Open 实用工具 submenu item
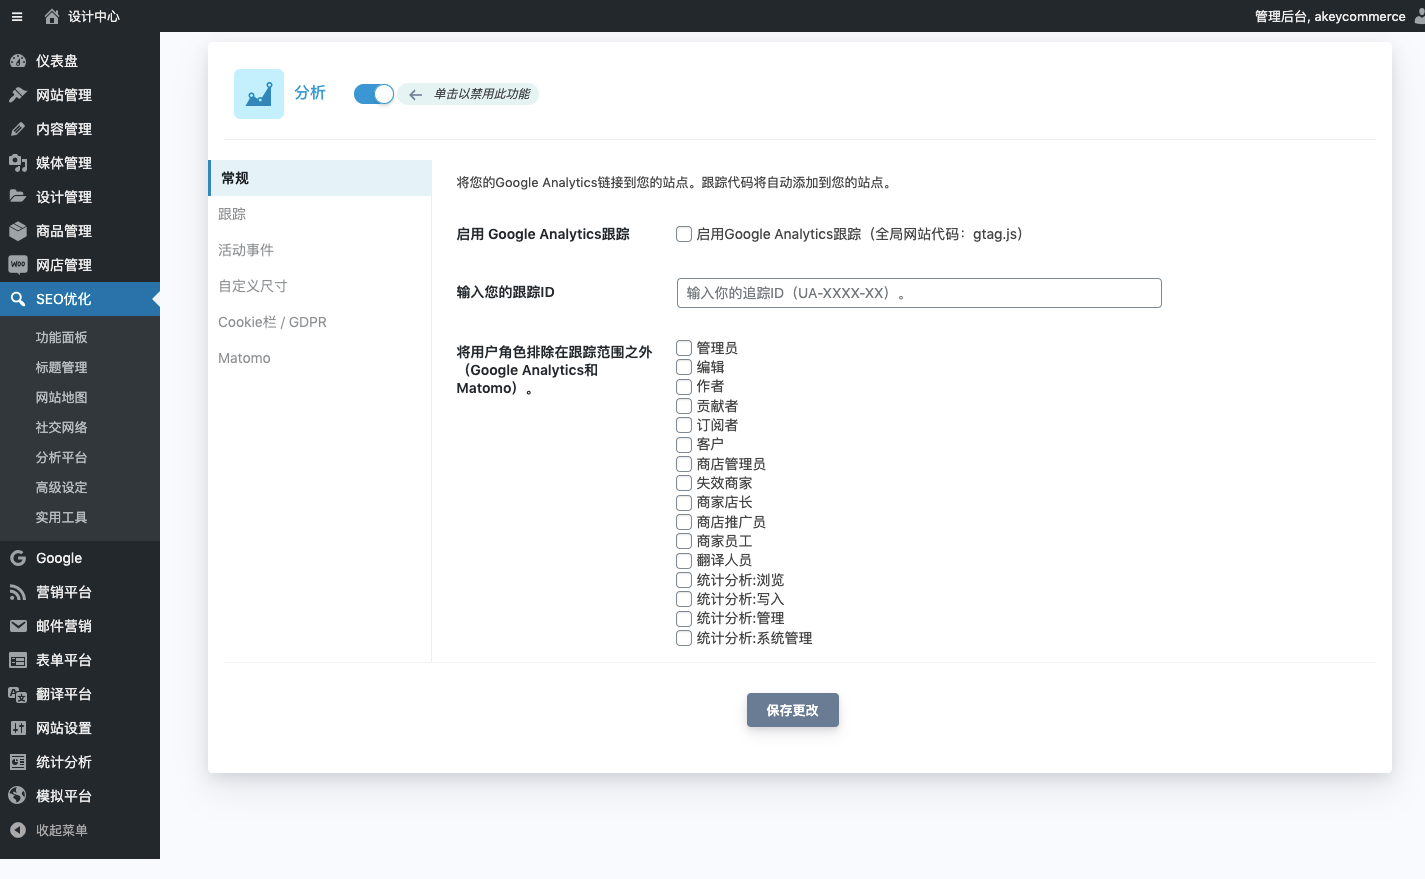Image resolution: width=1425 pixels, height=879 pixels. (80, 517)
